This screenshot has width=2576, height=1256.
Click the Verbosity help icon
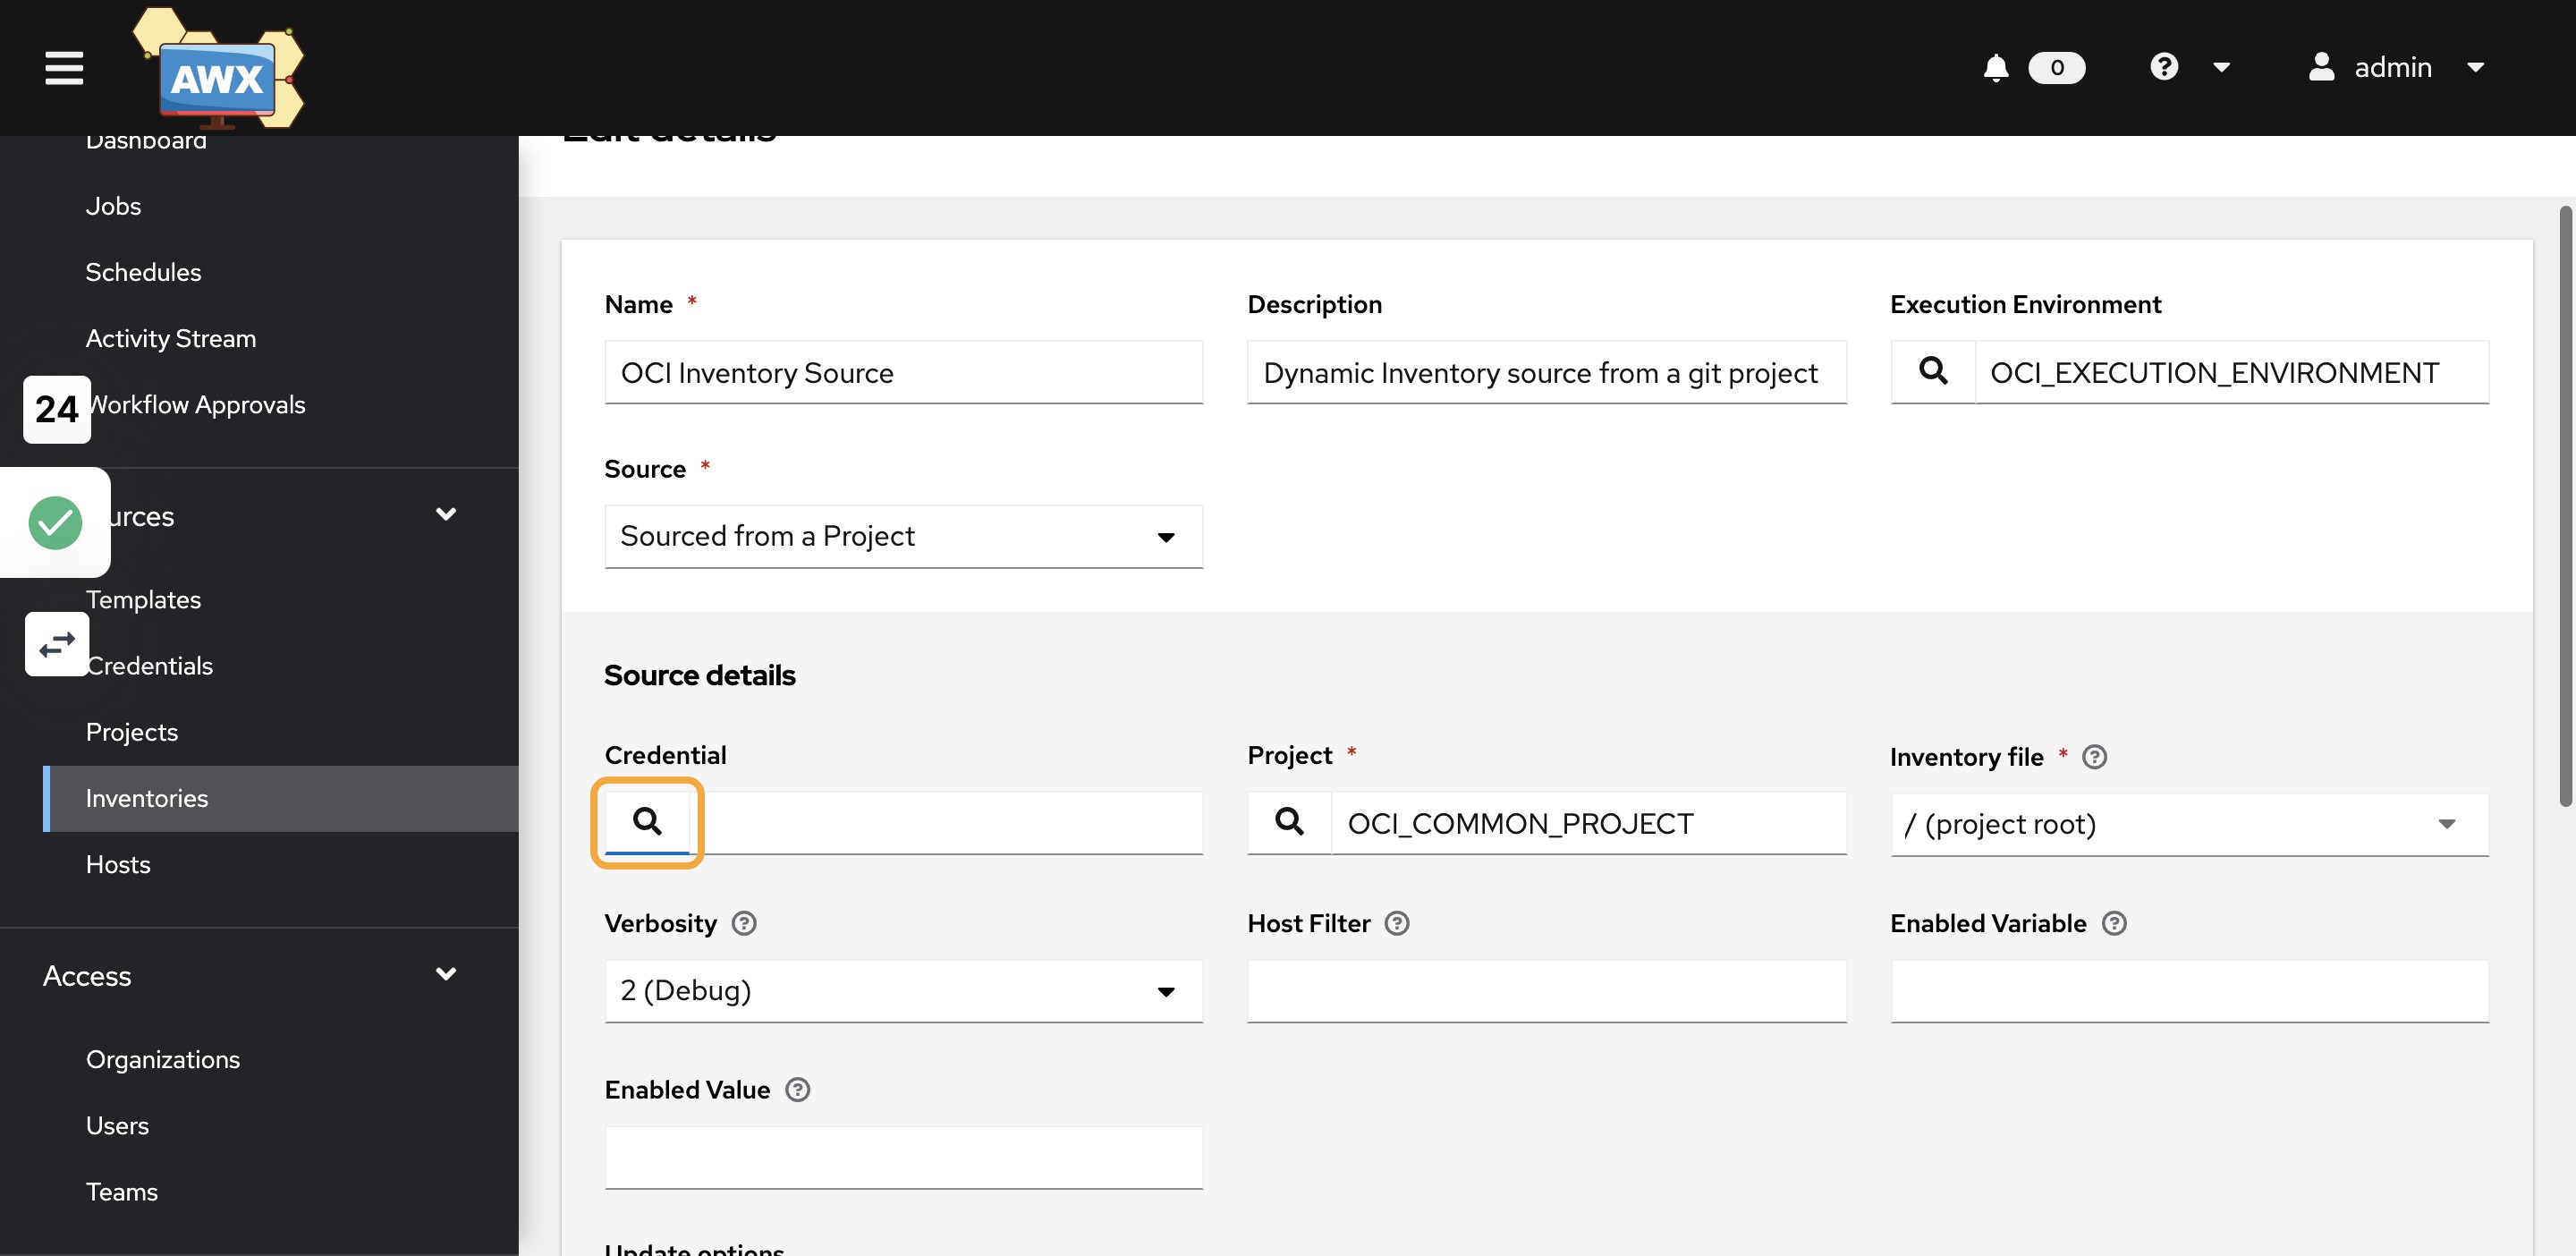click(x=744, y=922)
